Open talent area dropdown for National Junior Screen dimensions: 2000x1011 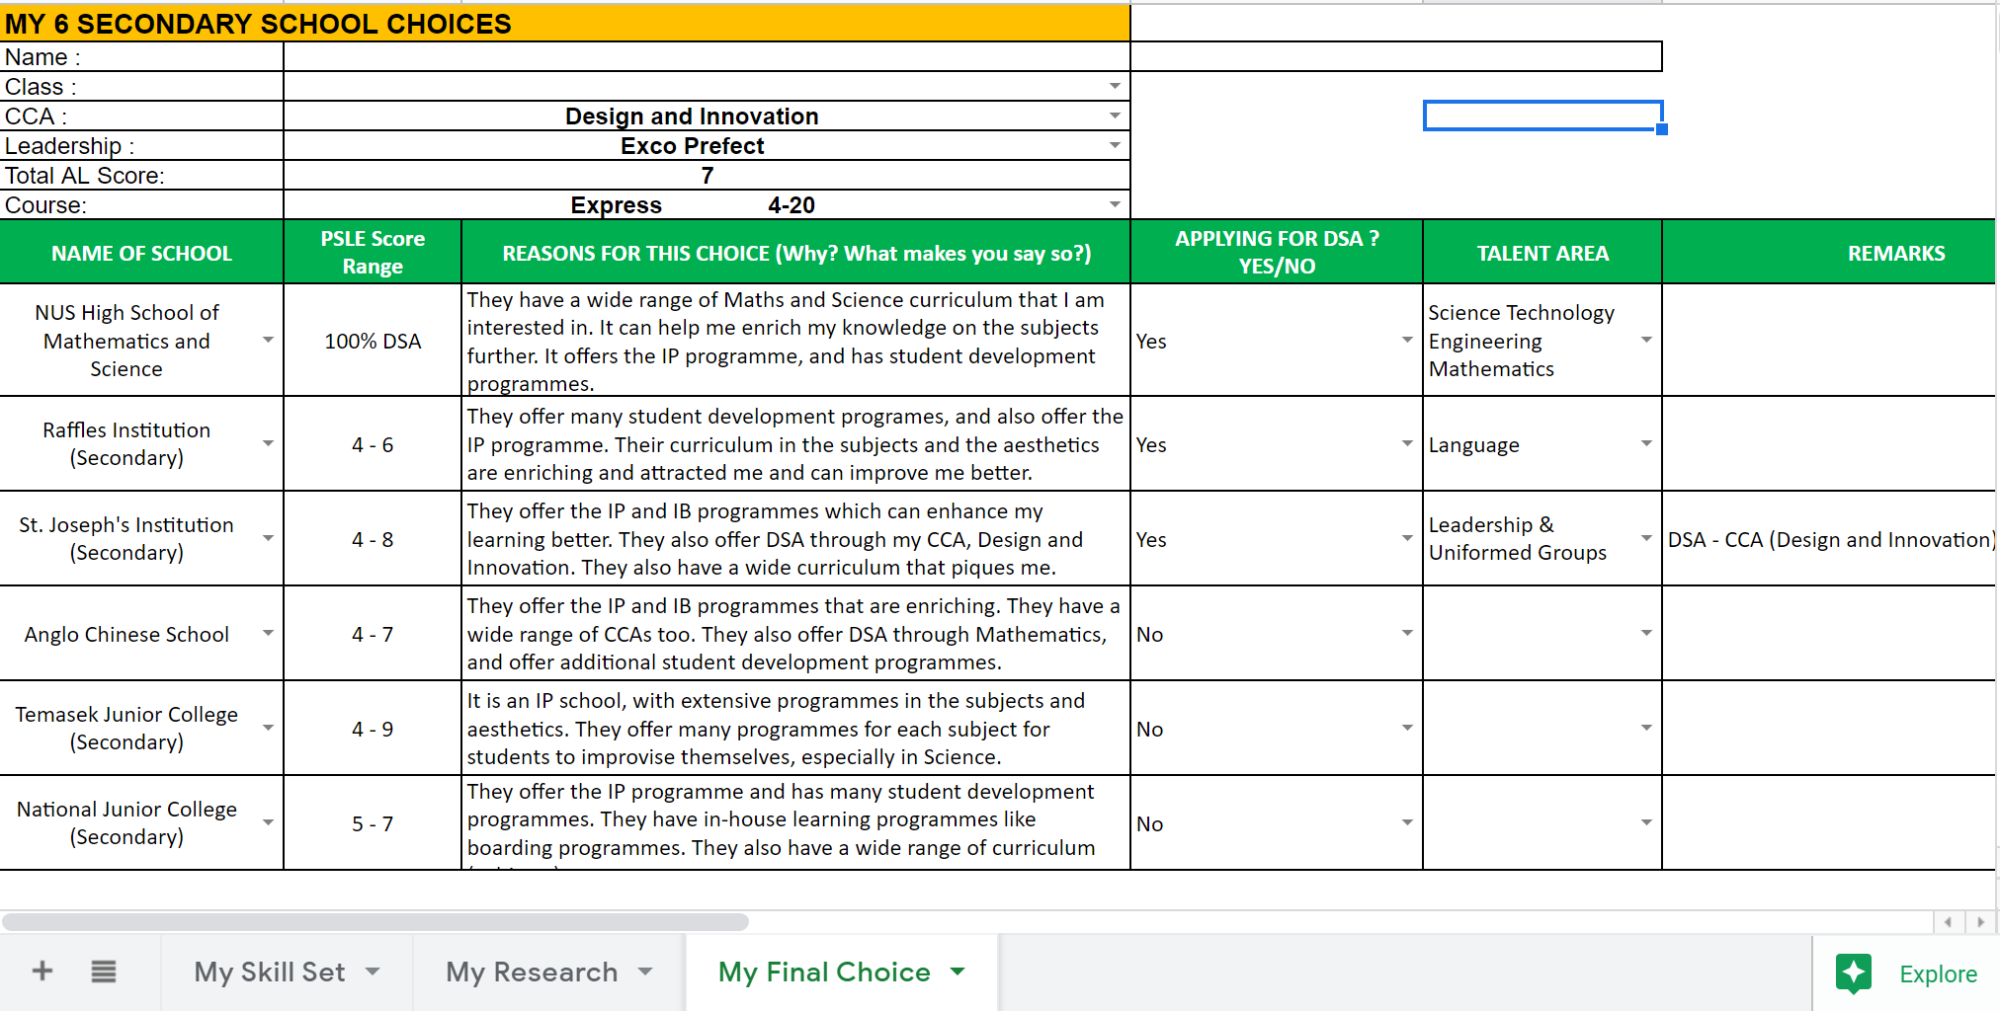click(1646, 823)
